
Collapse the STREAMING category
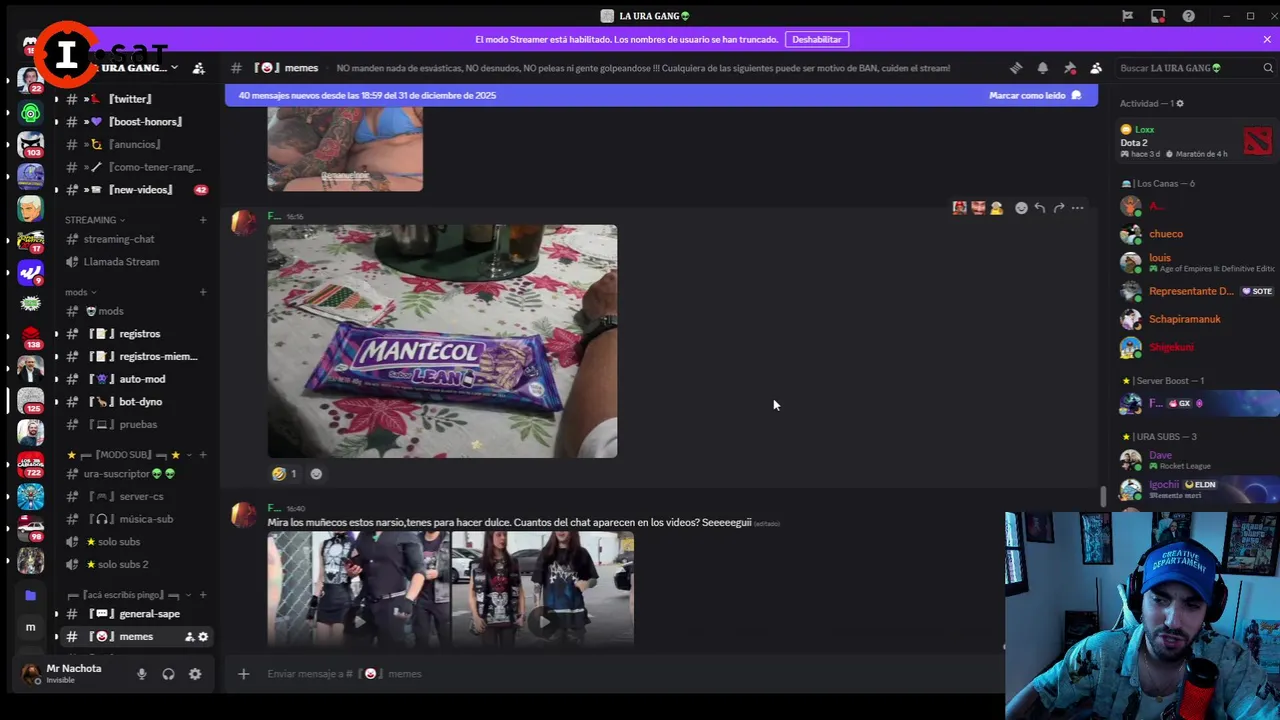coord(94,220)
